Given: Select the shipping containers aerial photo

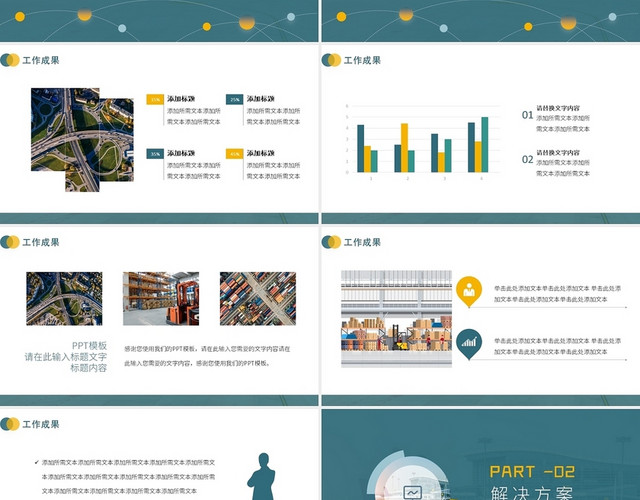Looking at the screenshot, I should tap(258, 298).
